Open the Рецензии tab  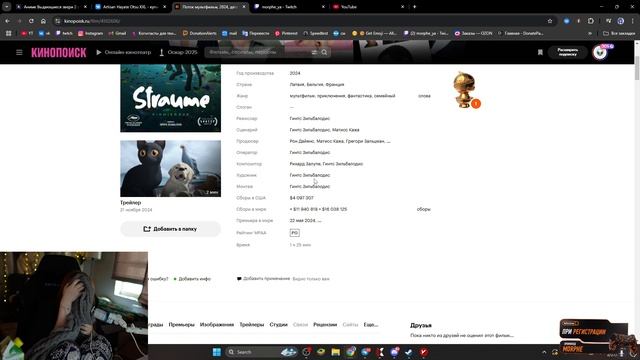pos(325,324)
